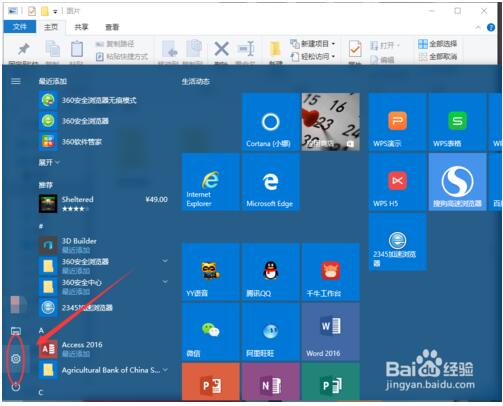Open 3D Builder in app list
Image resolution: width=503 pixels, height=406 pixels.
103,245
